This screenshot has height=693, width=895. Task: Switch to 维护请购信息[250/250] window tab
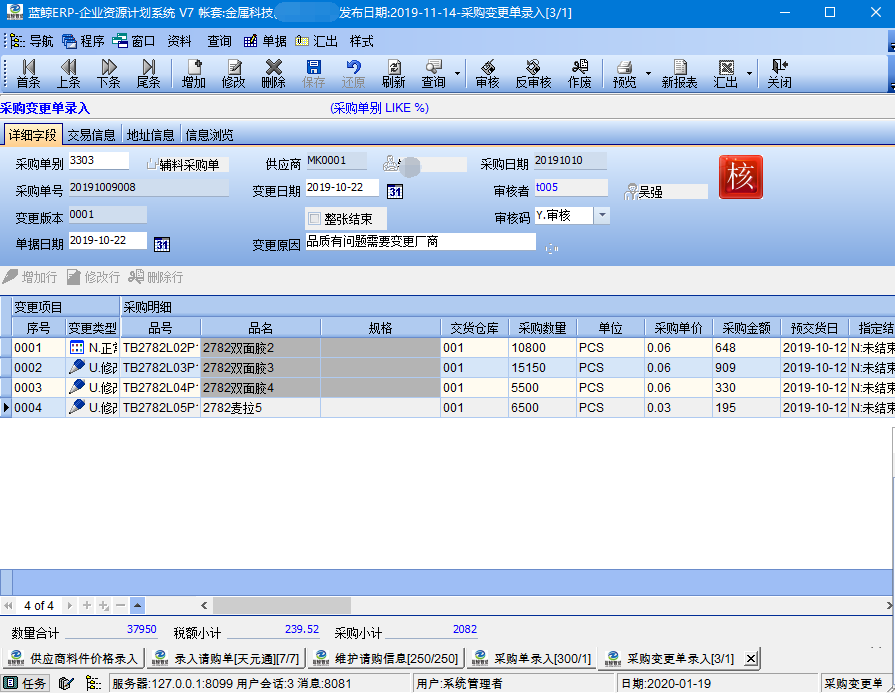(x=386, y=659)
